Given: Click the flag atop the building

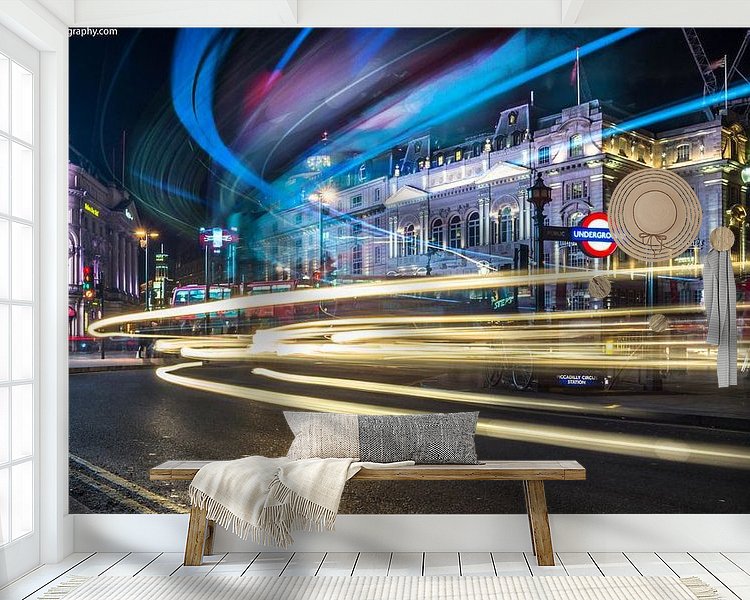Looking at the screenshot, I should 574,70.
